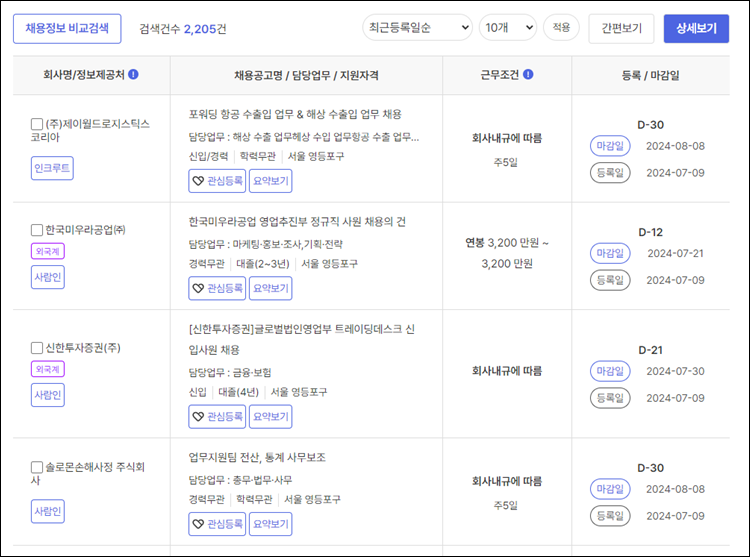Click 관심등록 for 업무지원팀 전산 posting

click(x=217, y=524)
